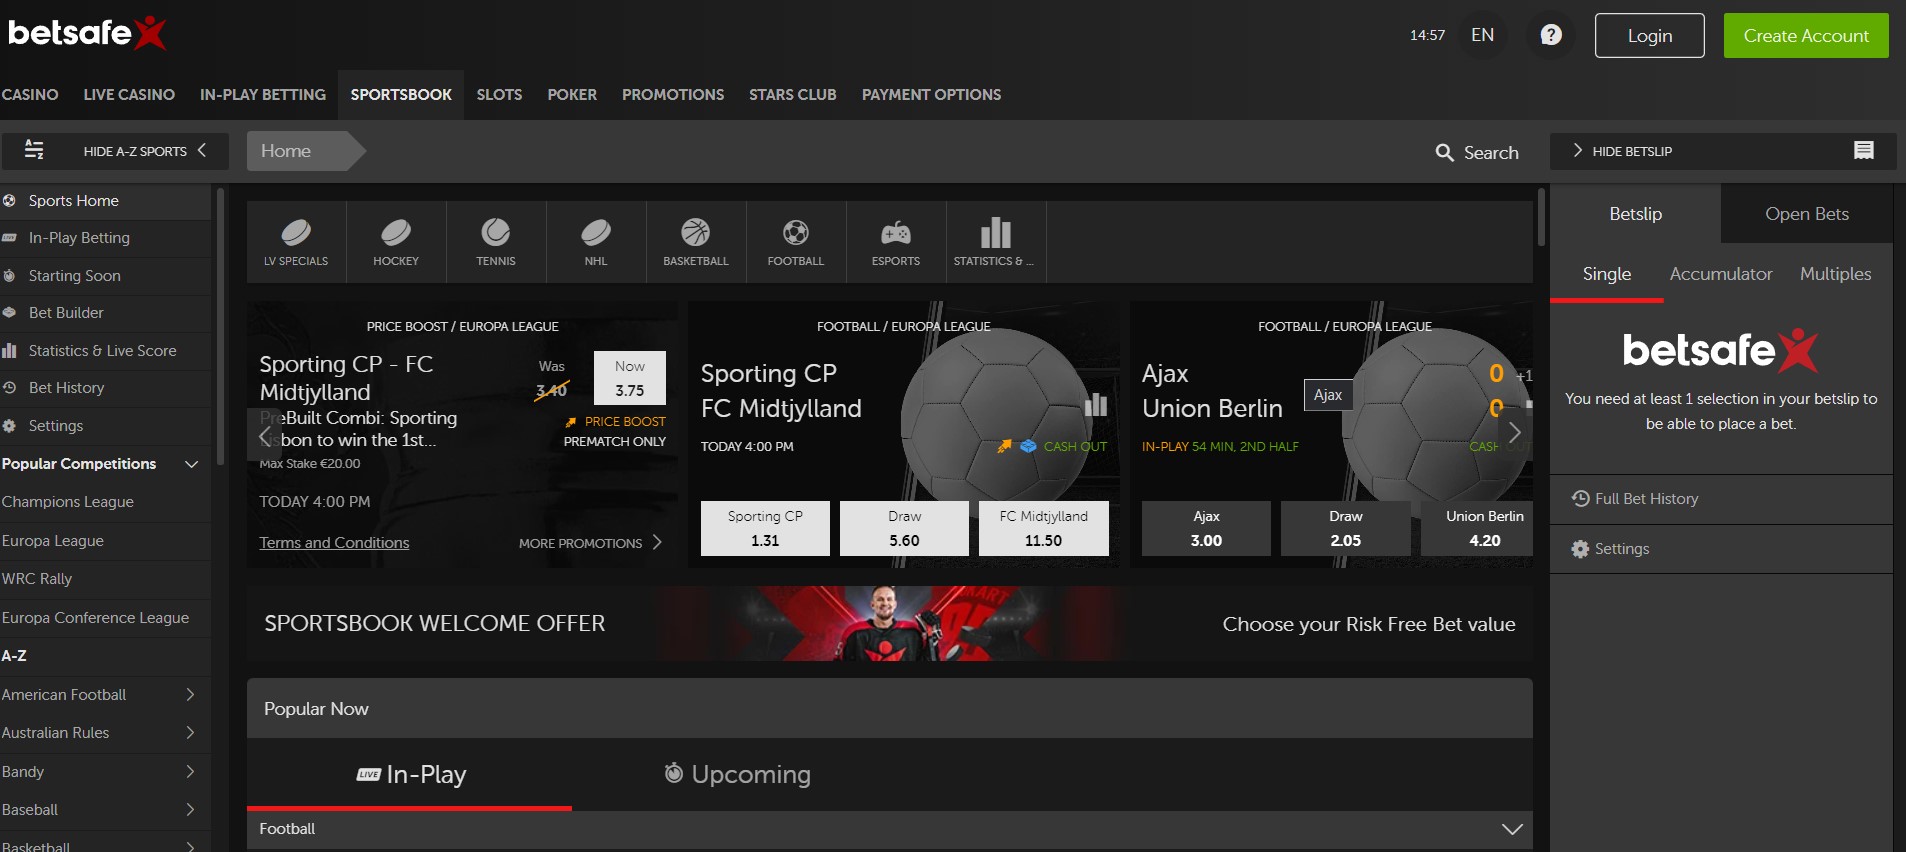
Task: Expand American Football submenu
Action: 190,694
